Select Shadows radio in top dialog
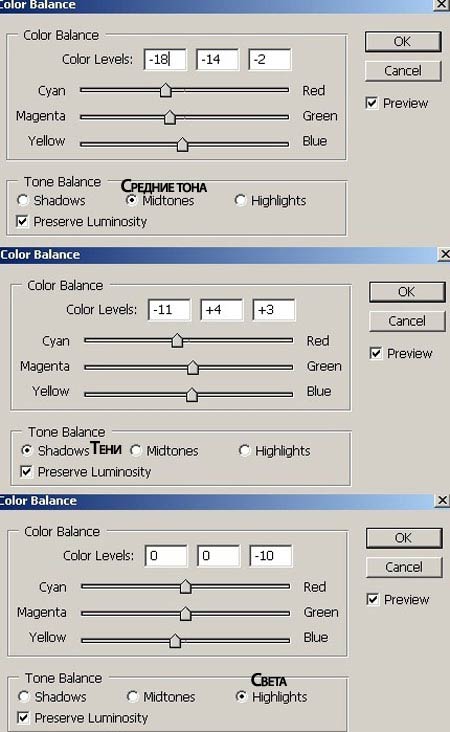 pyautogui.click(x=22, y=200)
